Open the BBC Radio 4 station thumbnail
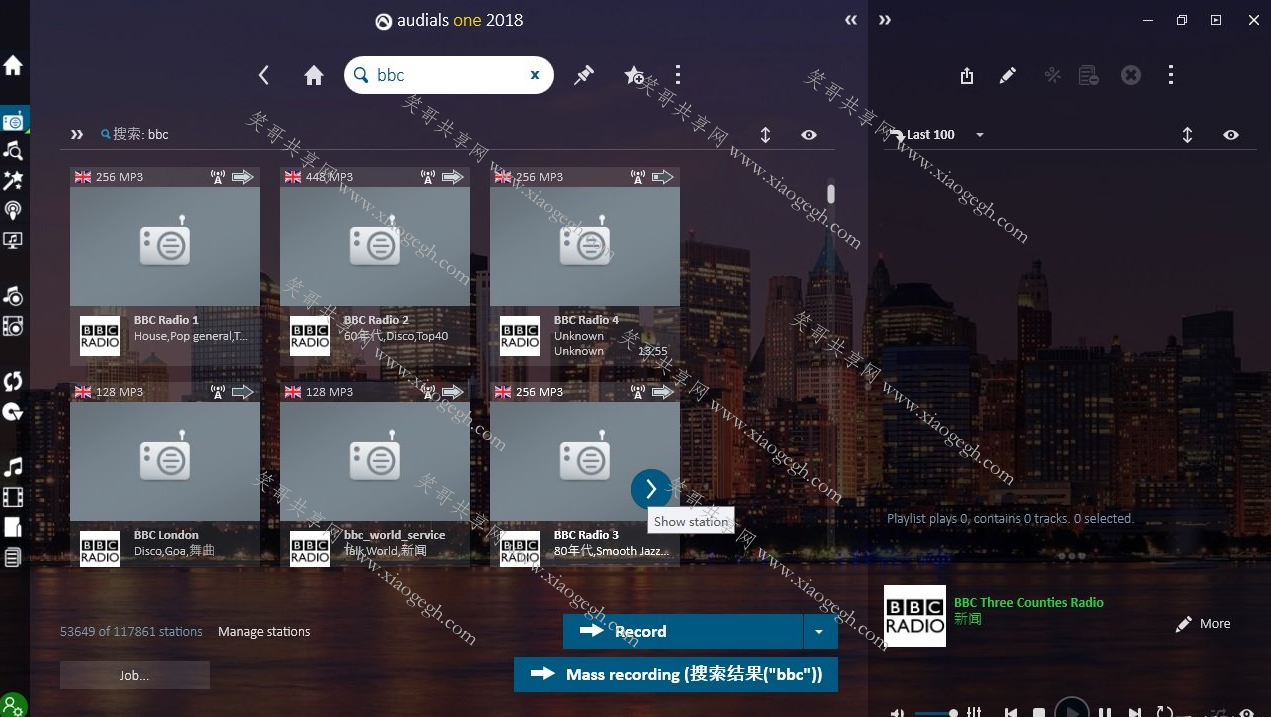The width and height of the screenshot is (1271, 717). (x=585, y=246)
